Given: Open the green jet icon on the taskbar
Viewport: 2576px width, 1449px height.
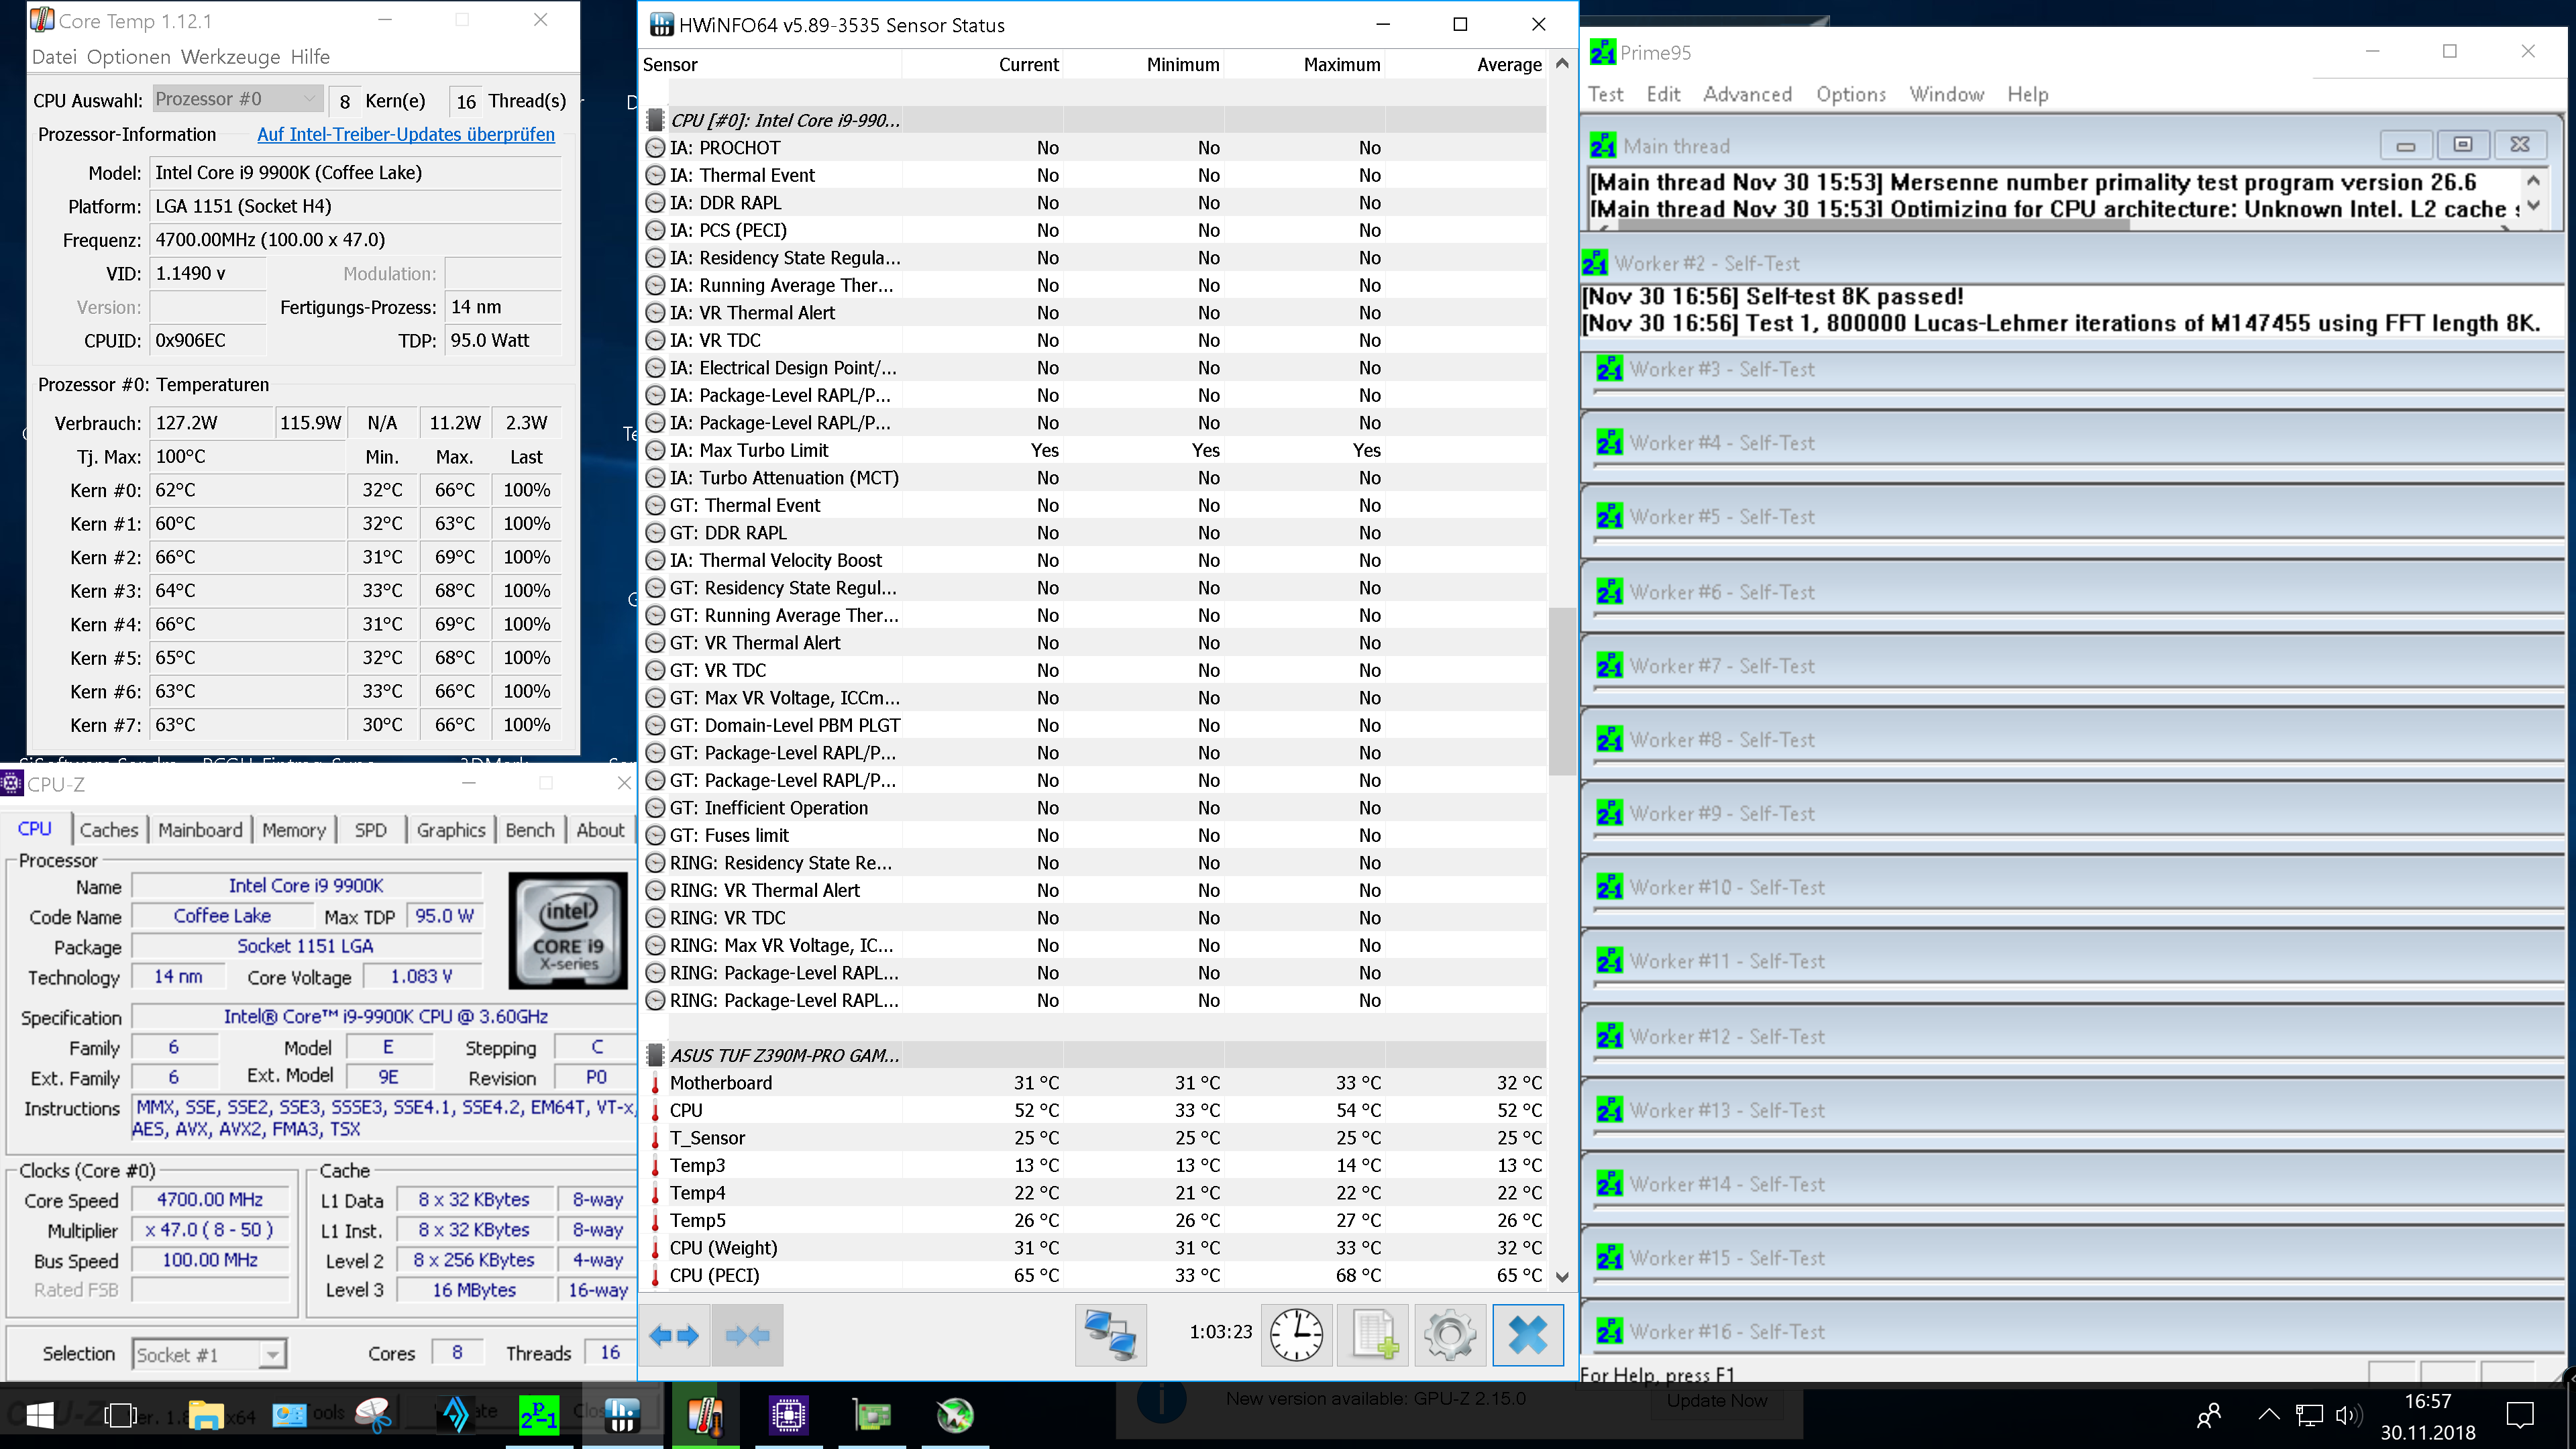Looking at the screenshot, I should (x=955, y=1415).
